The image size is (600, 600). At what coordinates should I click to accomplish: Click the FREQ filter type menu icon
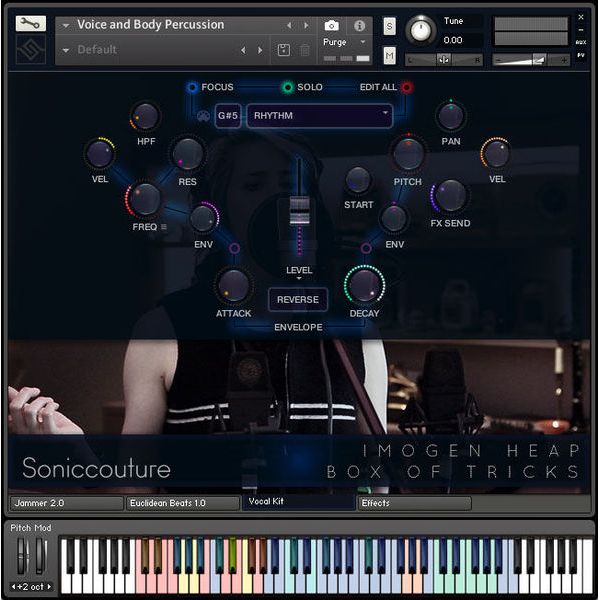coord(164,227)
